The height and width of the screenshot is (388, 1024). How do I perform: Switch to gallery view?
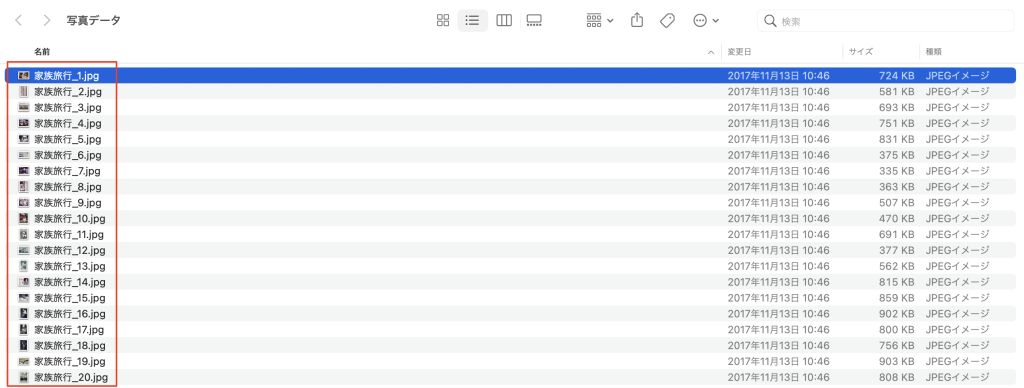534,20
